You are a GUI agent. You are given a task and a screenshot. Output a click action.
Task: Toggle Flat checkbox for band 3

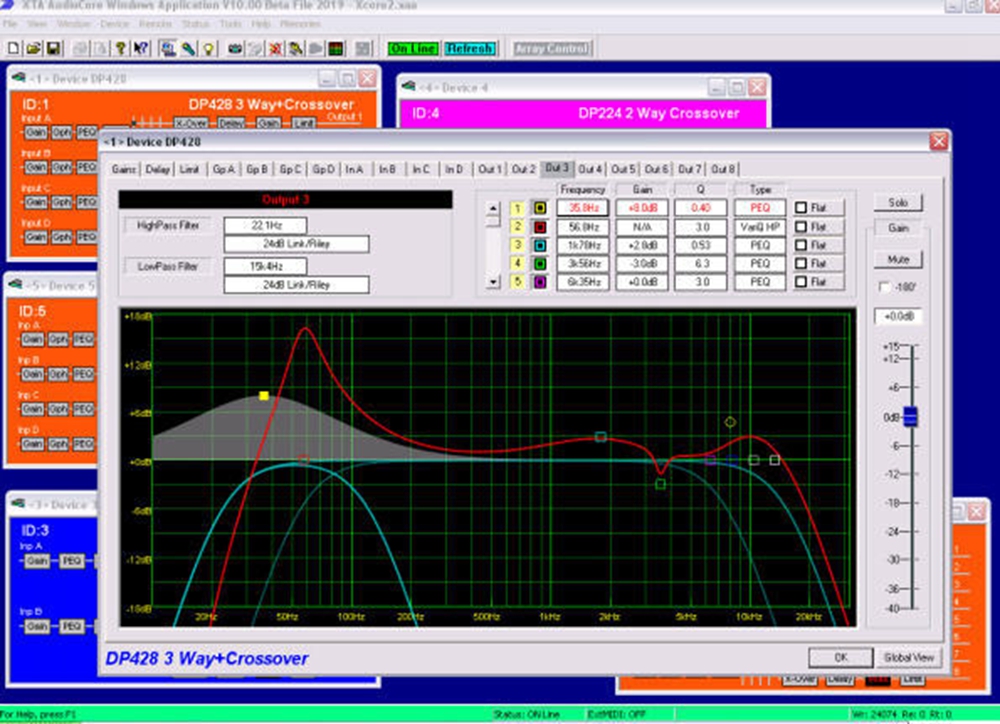click(x=801, y=245)
